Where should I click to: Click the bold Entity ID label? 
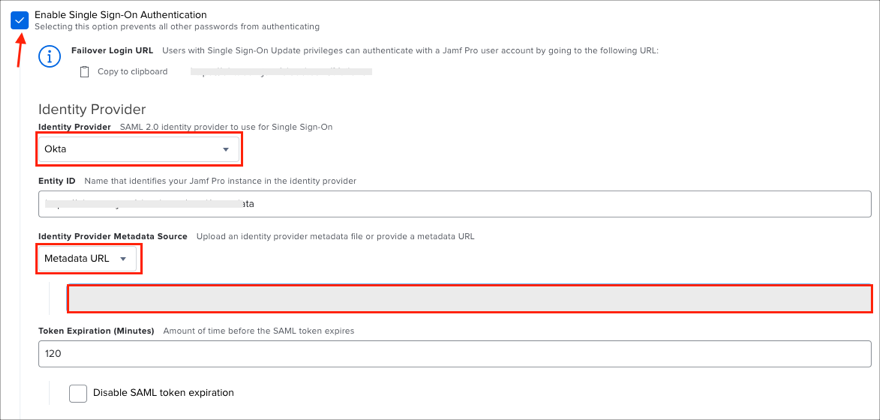tap(57, 181)
